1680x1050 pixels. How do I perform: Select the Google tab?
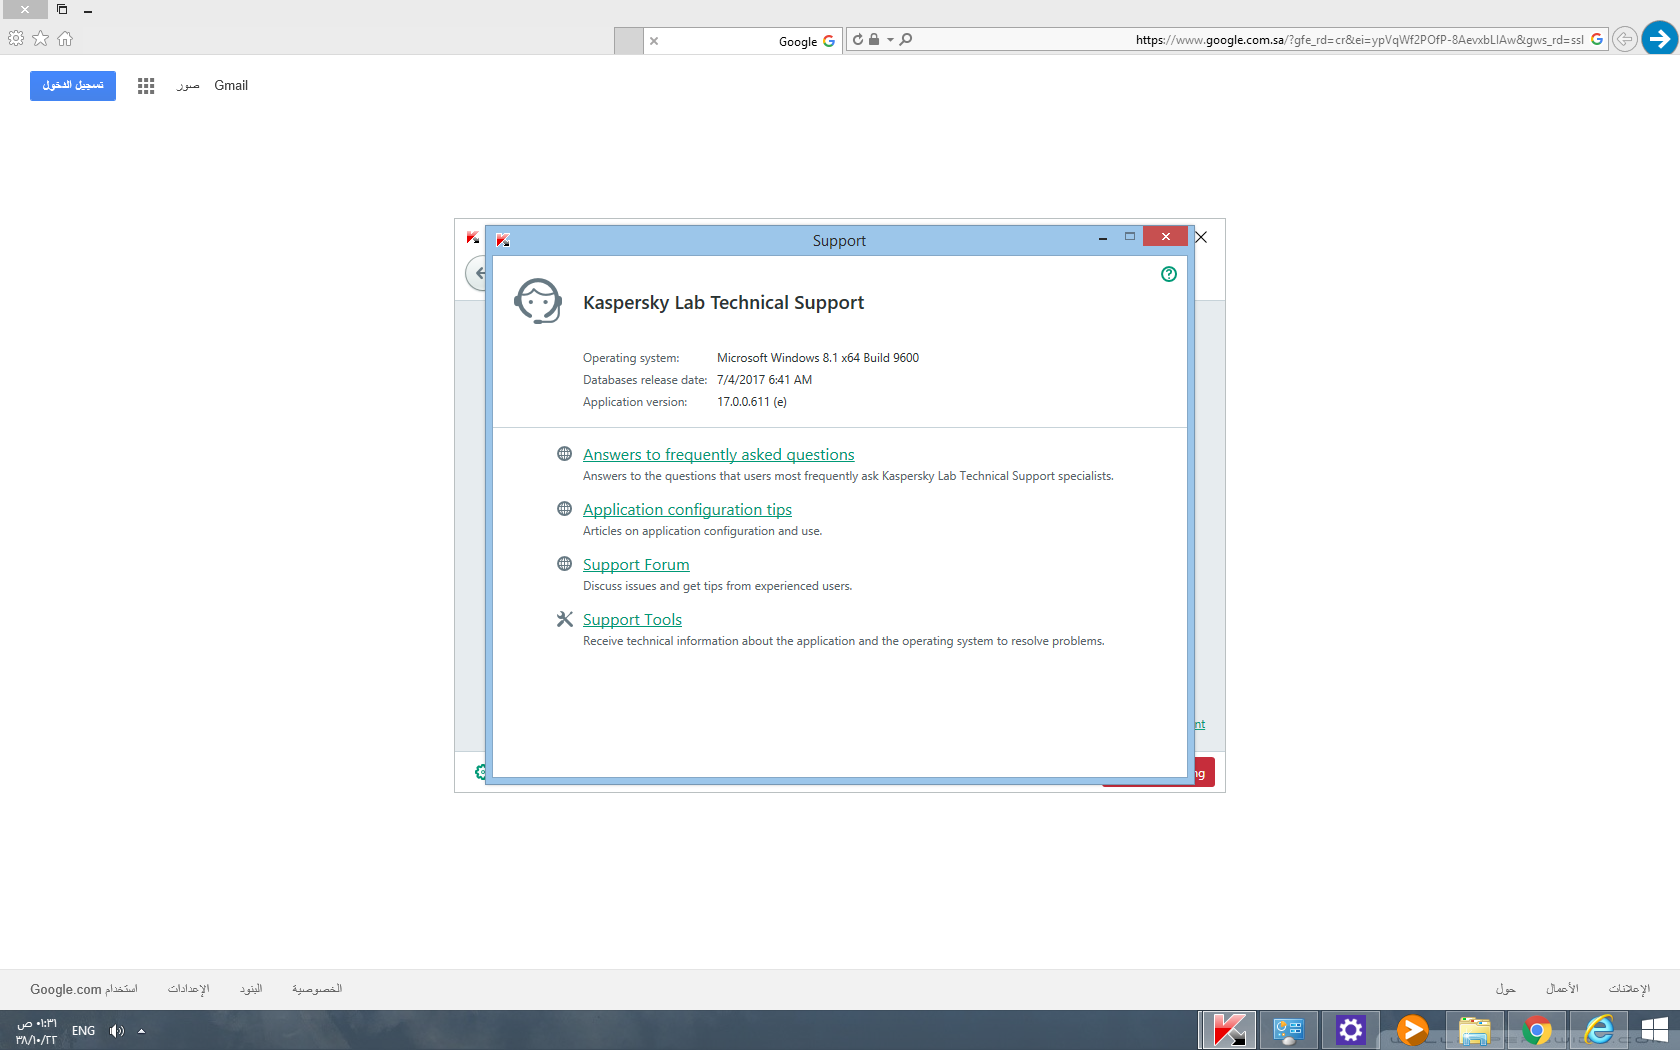[744, 41]
